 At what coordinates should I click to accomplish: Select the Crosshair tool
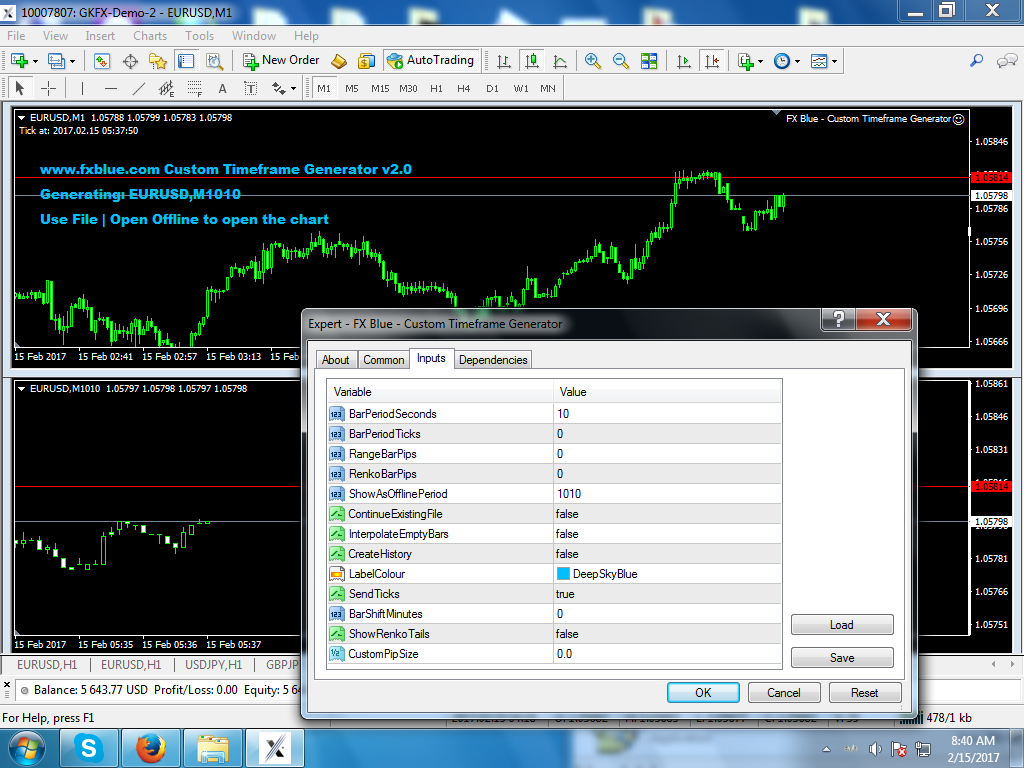click(48, 88)
